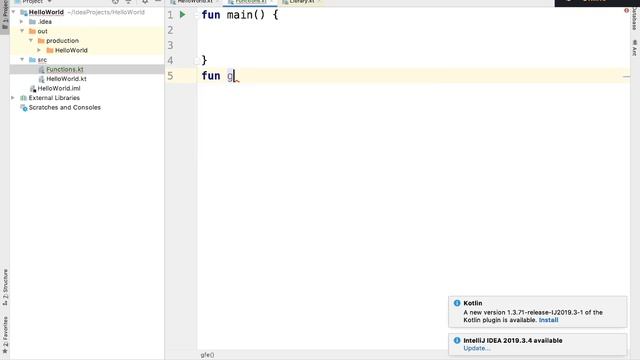Click line number 3 in gutter

pyautogui.click(x=170, y=45)
